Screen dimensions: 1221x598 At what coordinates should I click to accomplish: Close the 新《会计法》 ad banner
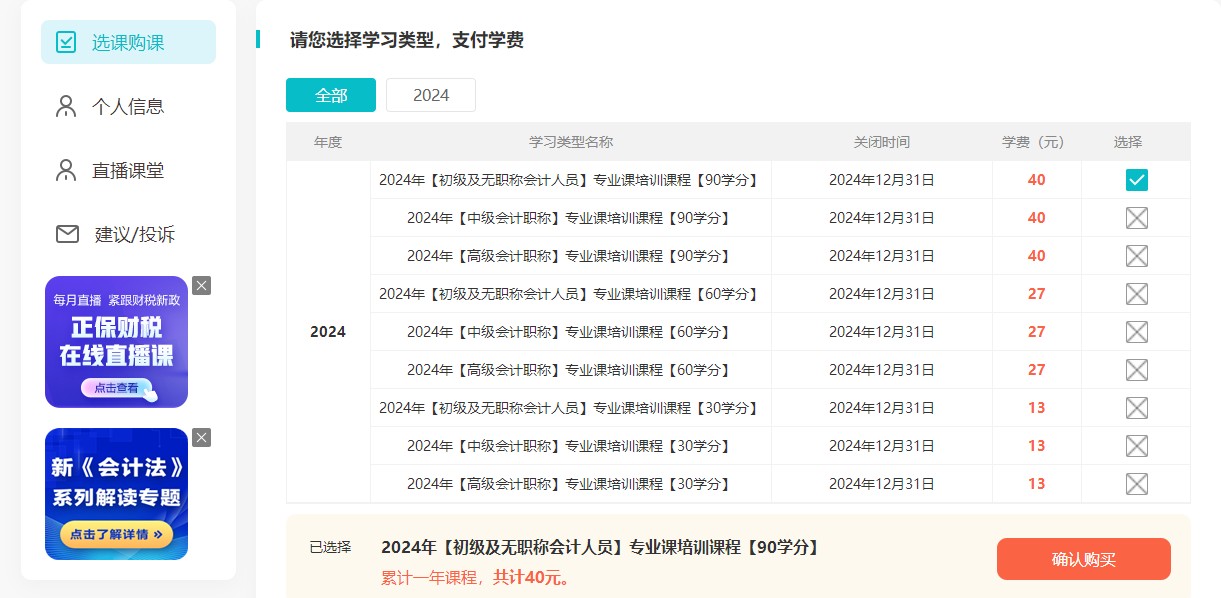pyautogui.click(x=201, y=437)
